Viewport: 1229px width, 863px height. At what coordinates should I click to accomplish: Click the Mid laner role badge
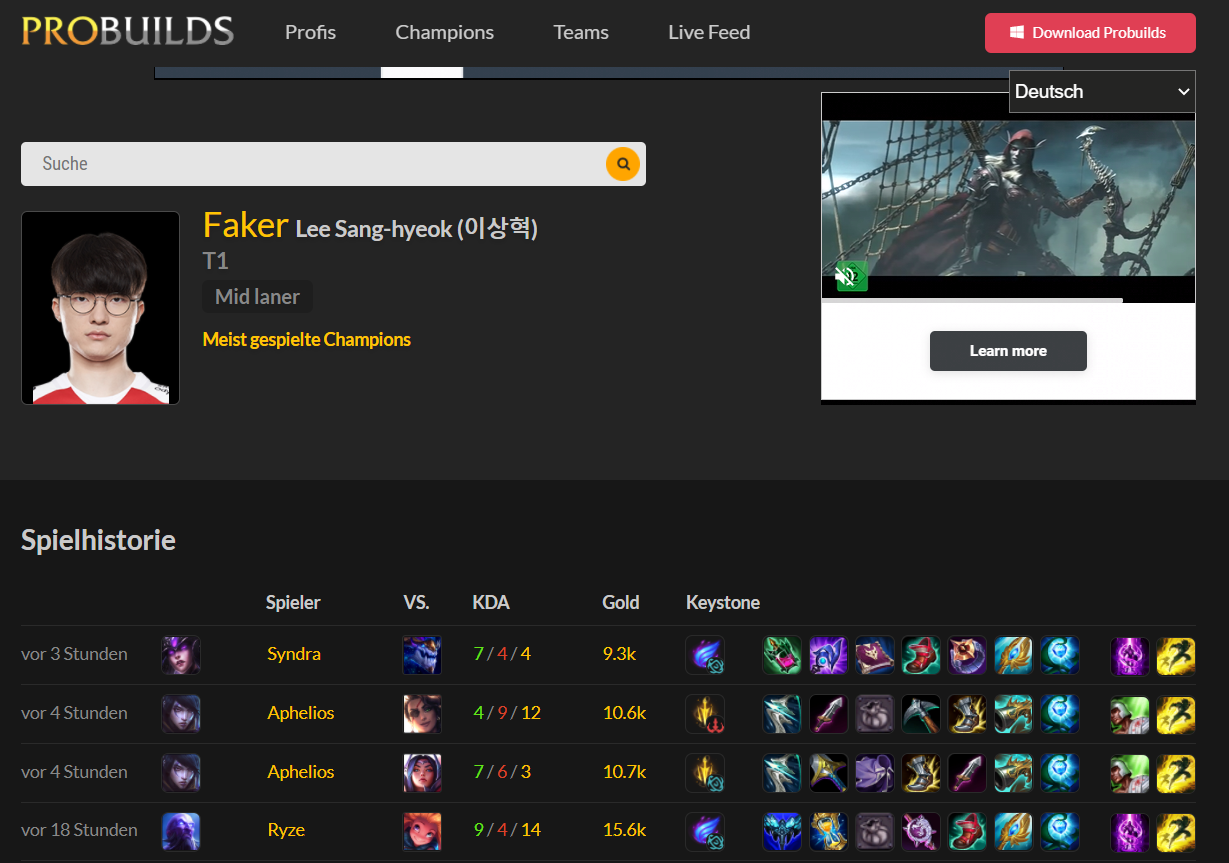coord(257,297)
